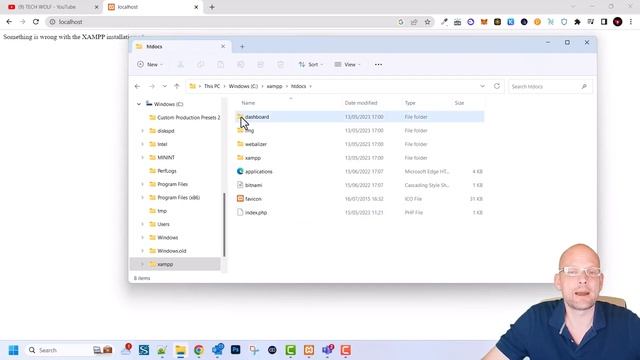The height and width of the screenshot is (360, 640).
Task: Expand the Users tree folder
Action: [x=142, y=224]
